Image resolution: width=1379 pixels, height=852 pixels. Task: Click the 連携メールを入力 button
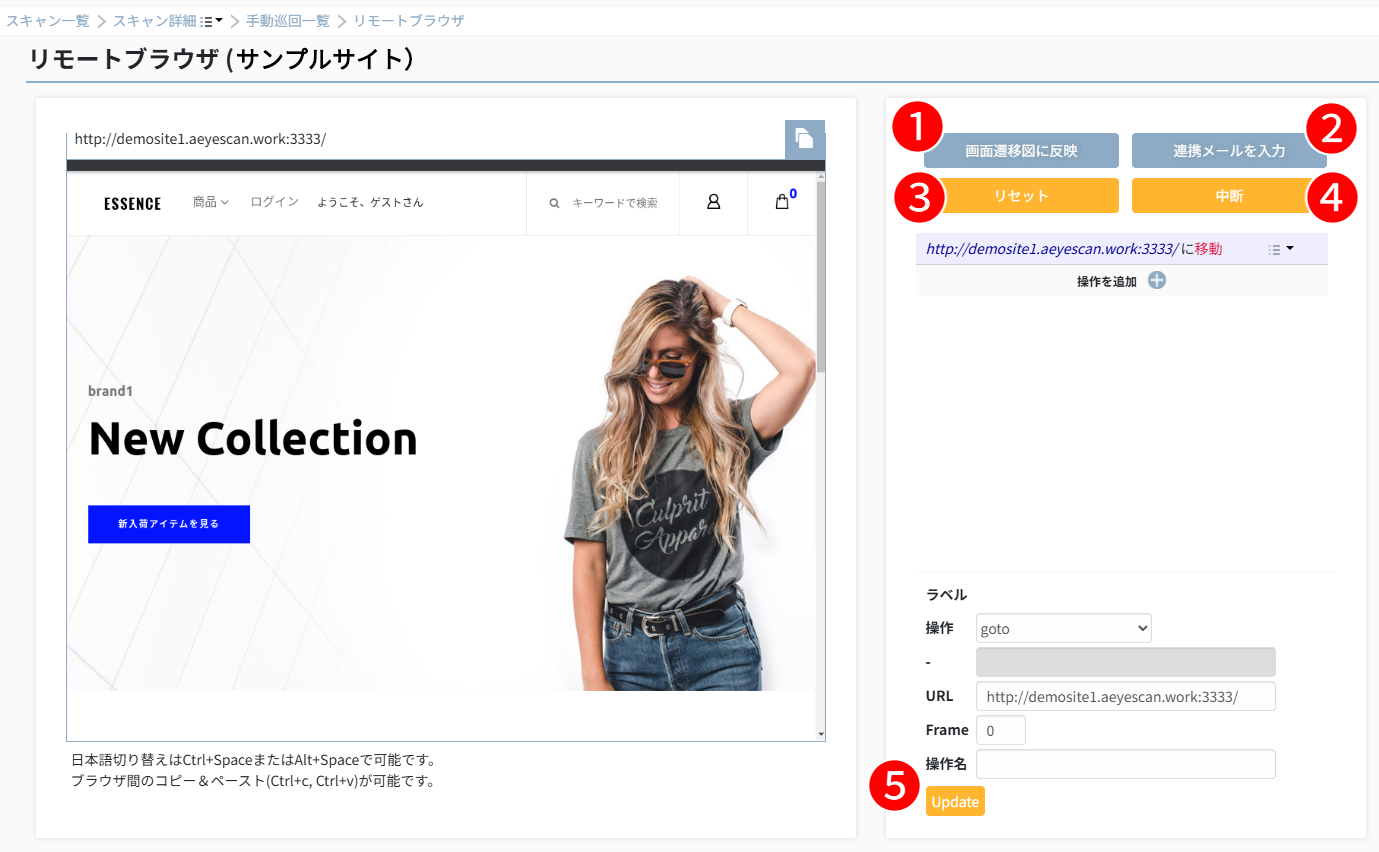tap(1228, 151)
